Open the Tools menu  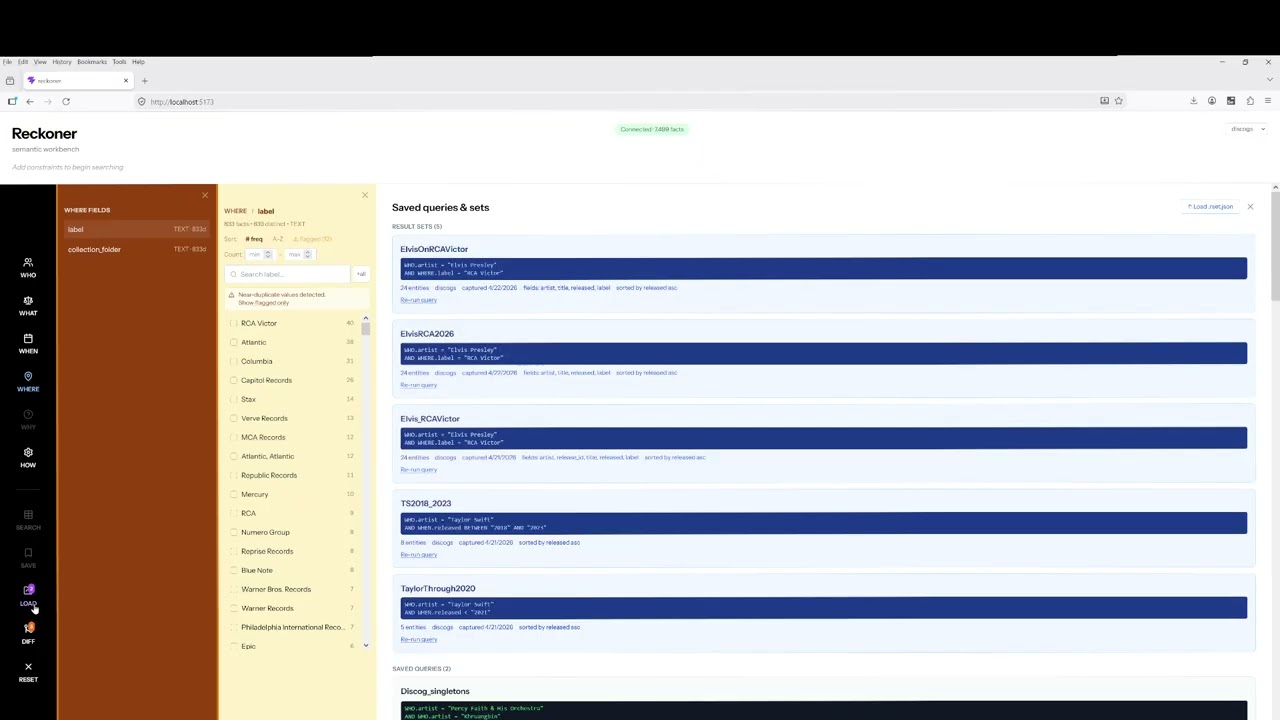[x=119, y=62]
